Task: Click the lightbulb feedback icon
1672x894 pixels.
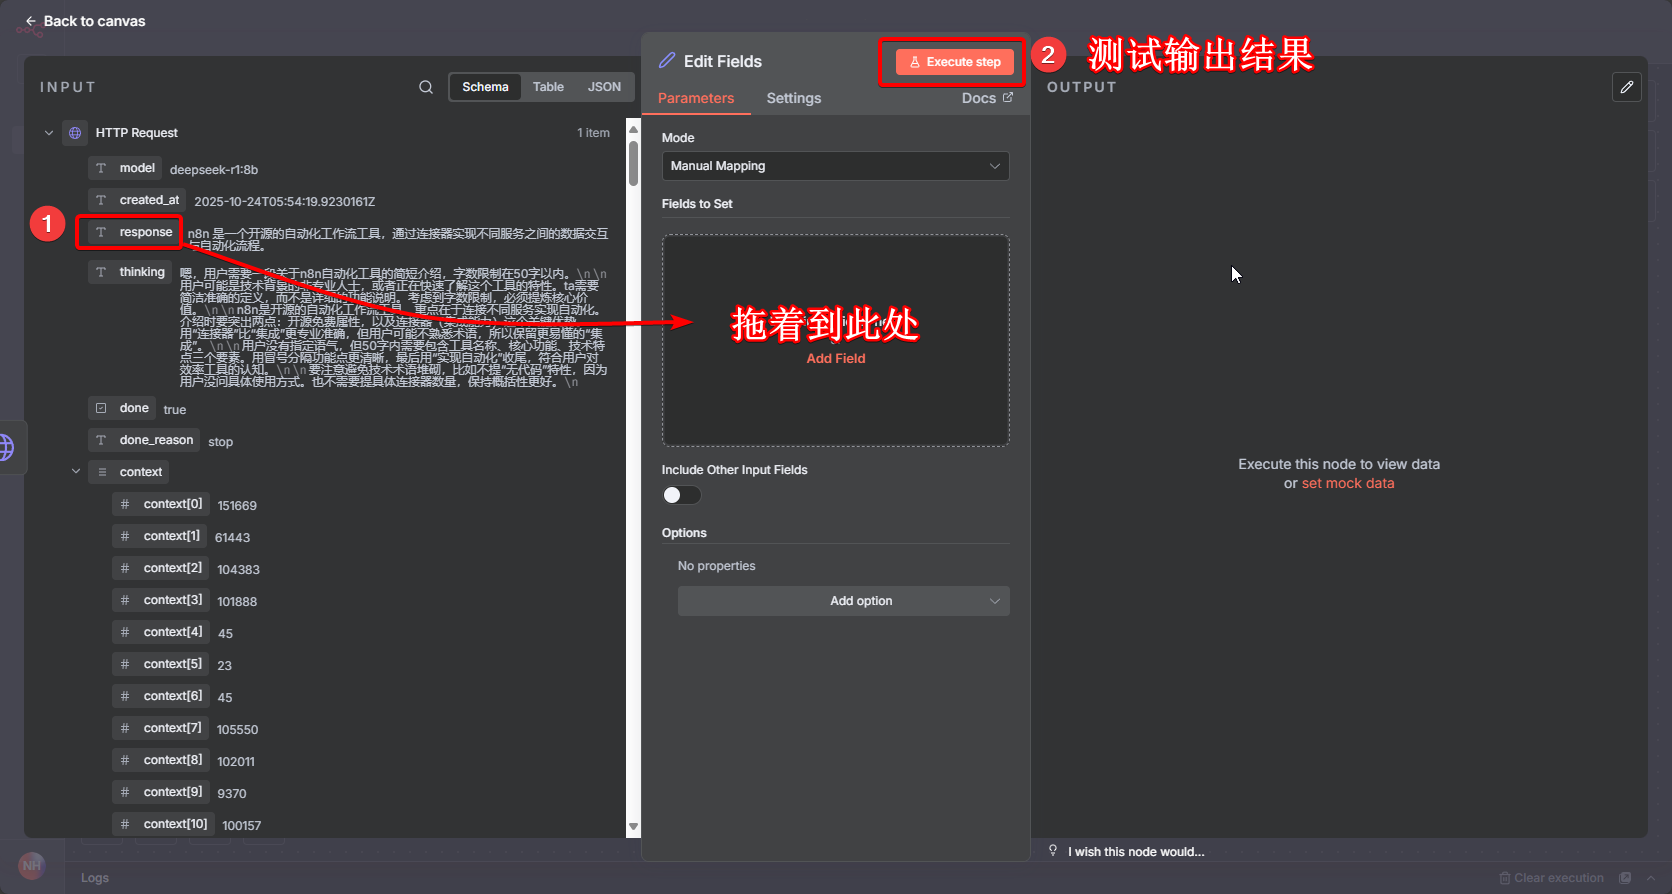Action: coord(1053,851)
